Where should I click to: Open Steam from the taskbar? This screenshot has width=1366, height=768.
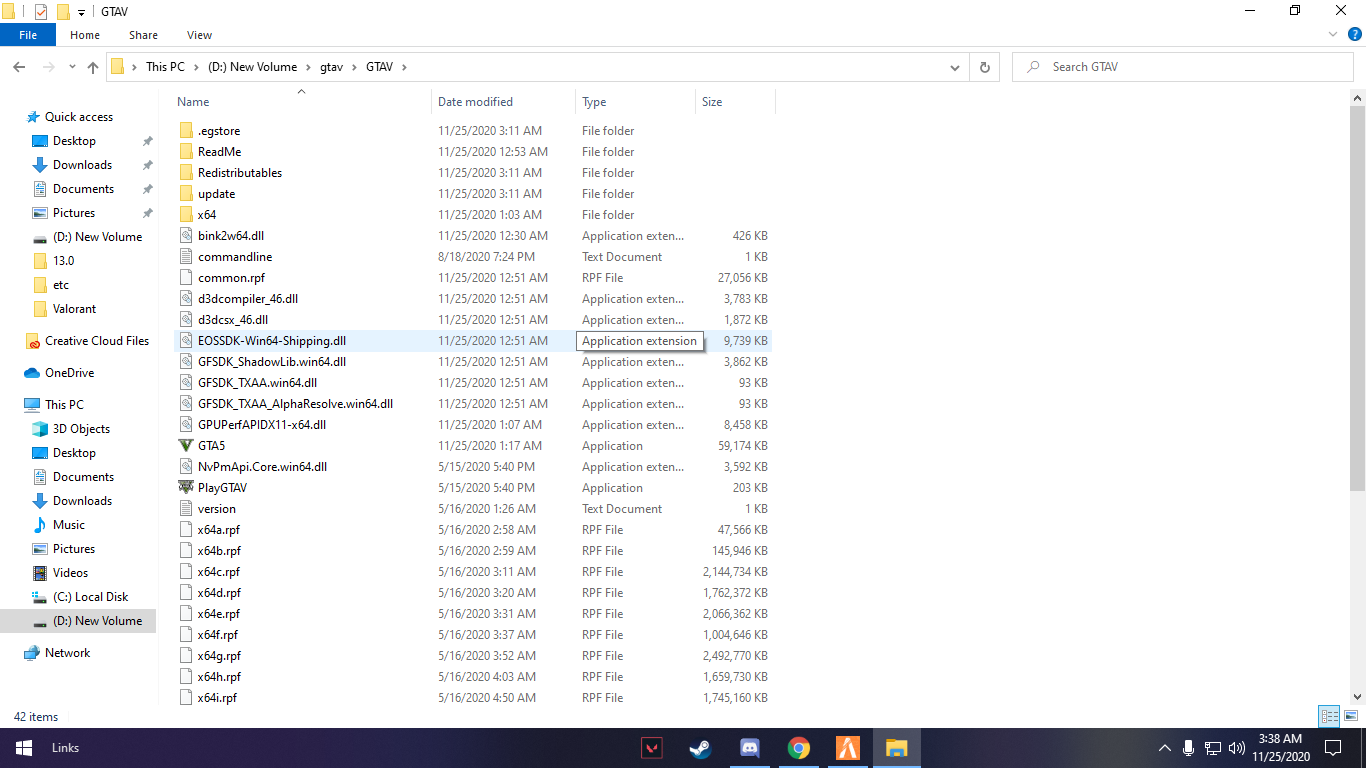[x=701, y=748]
